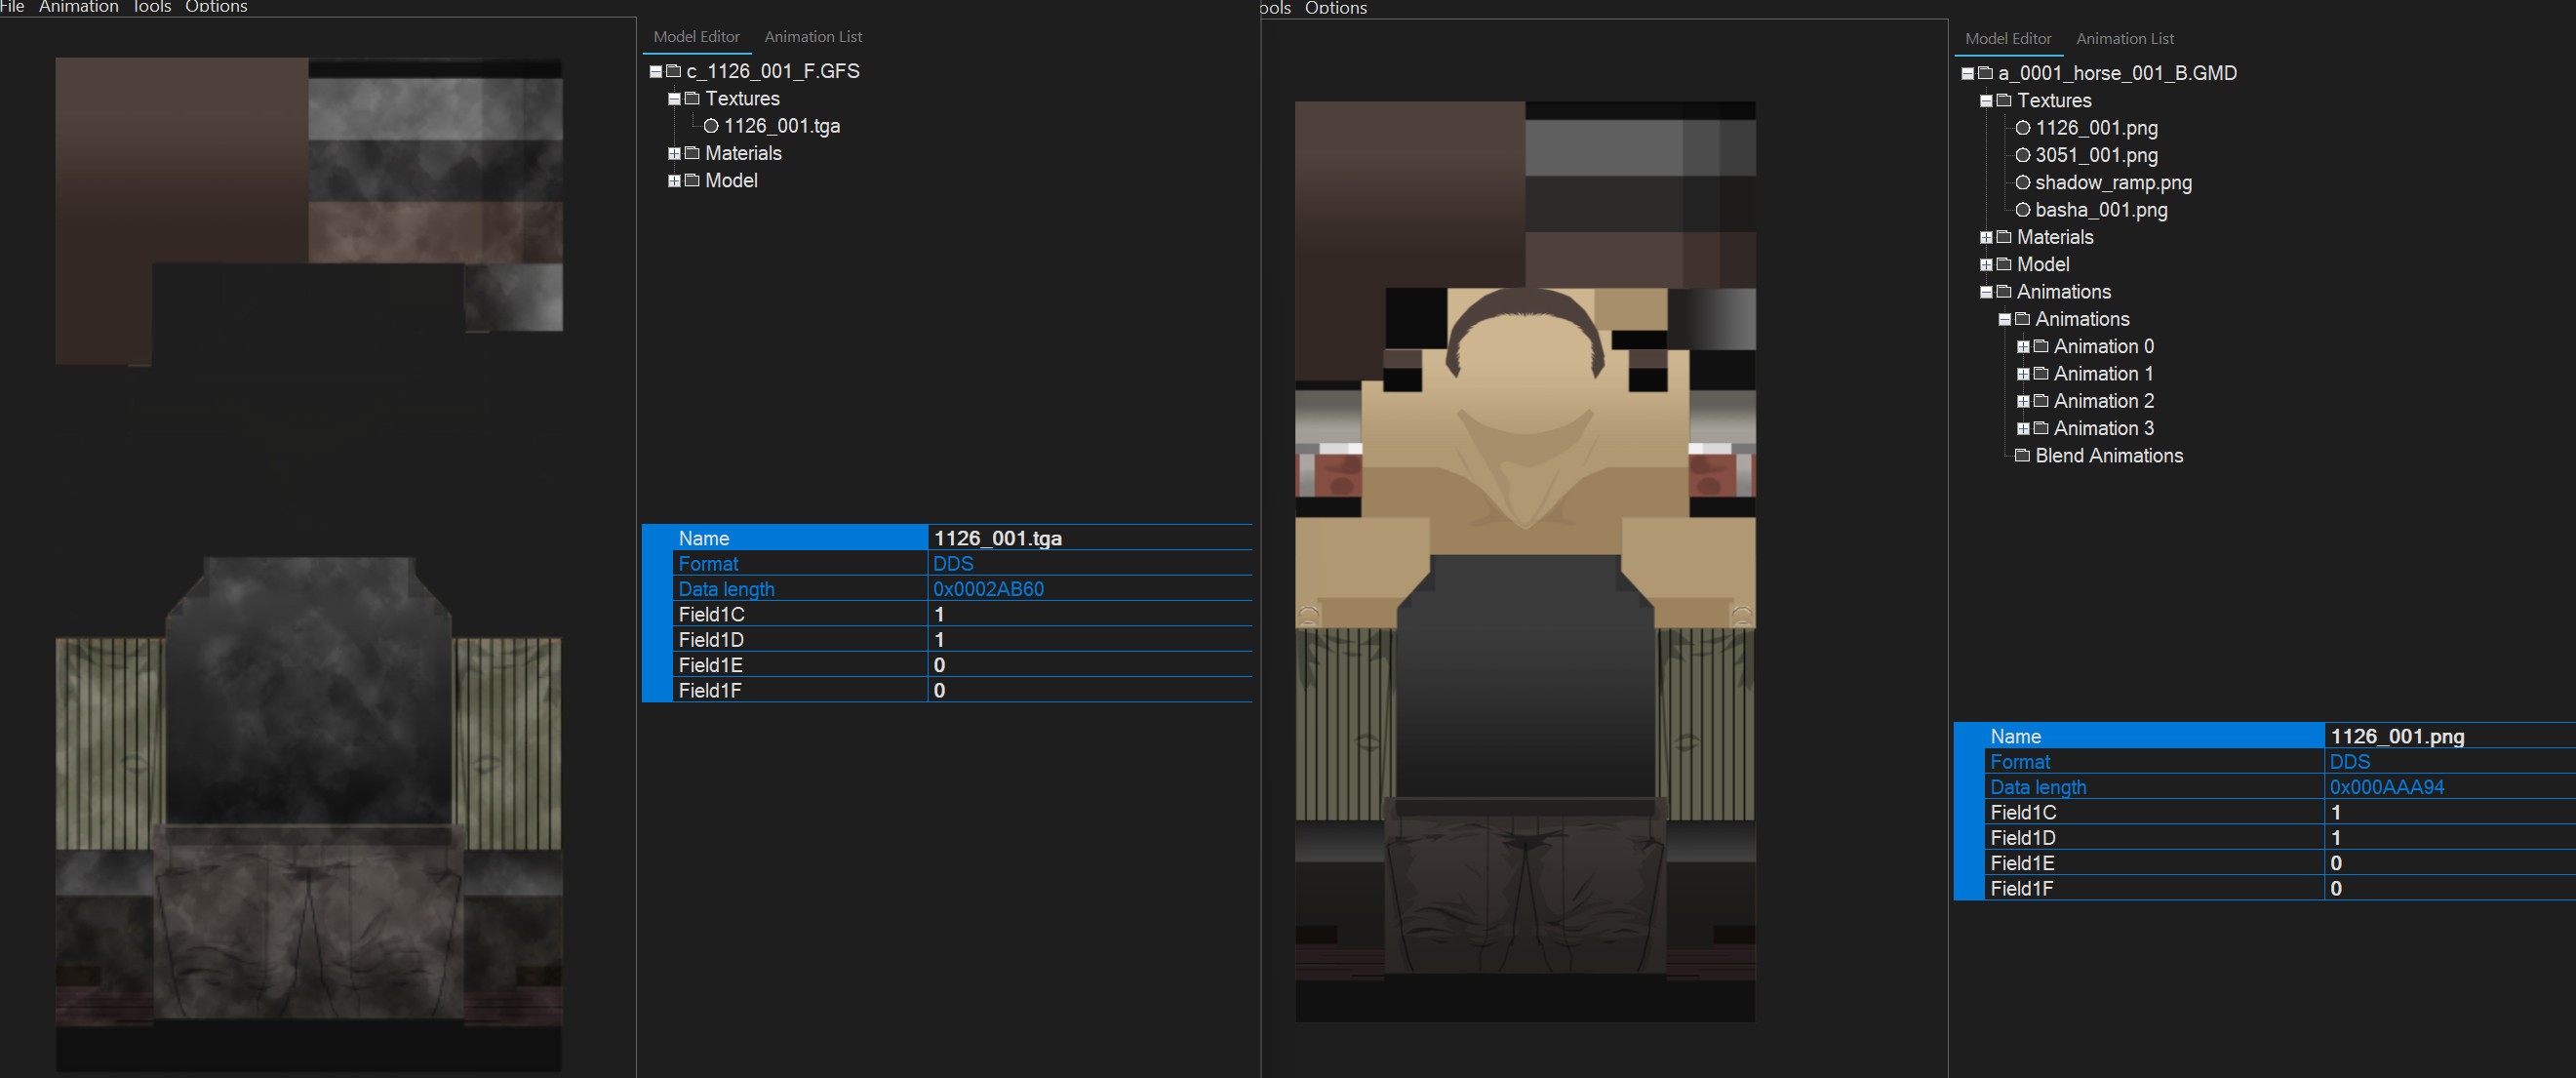This screenshot has height=1078, width=2576.
Task: Click right window Textures folder icon
Action: [2004, 100]
